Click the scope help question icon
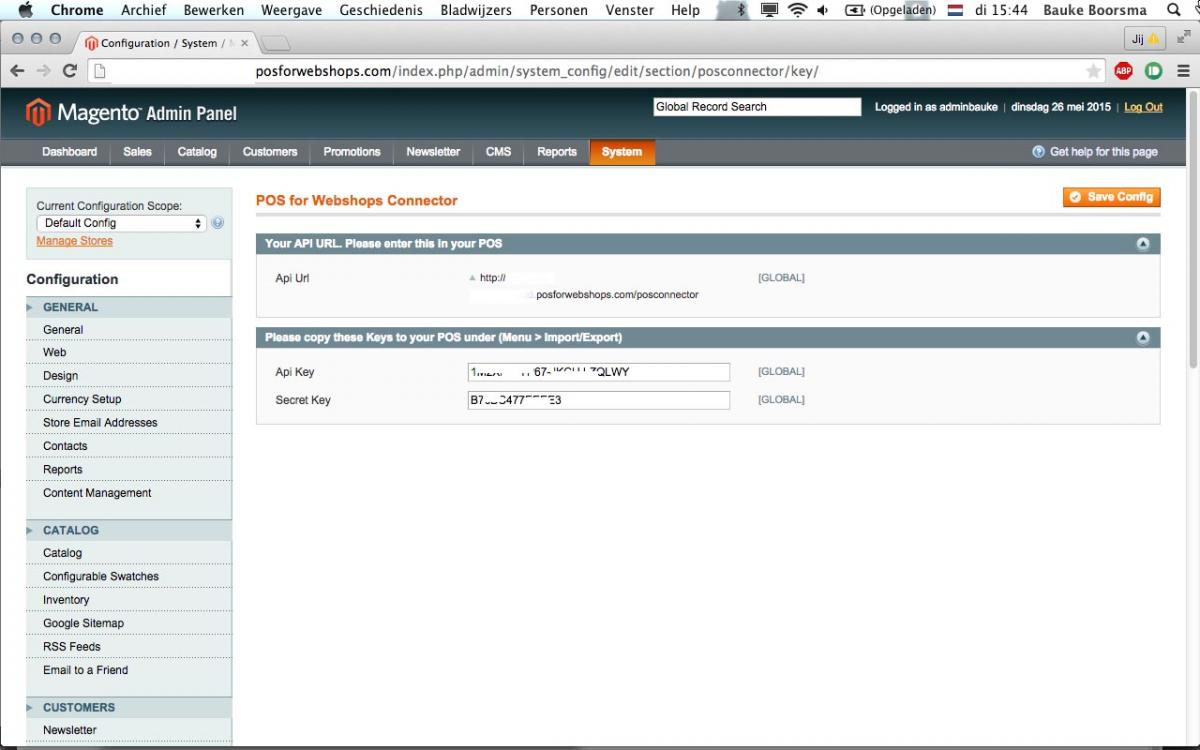Viewport: 1200px width, 750px height. pos(217,223)
